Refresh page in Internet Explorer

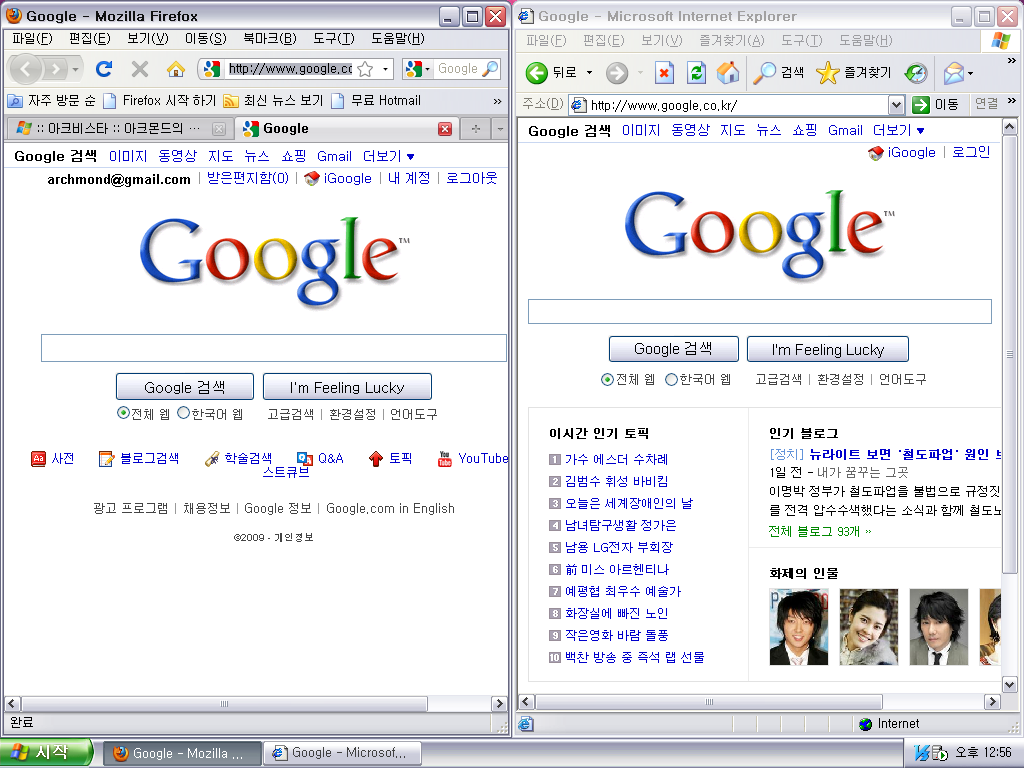(x=696, y=72)
